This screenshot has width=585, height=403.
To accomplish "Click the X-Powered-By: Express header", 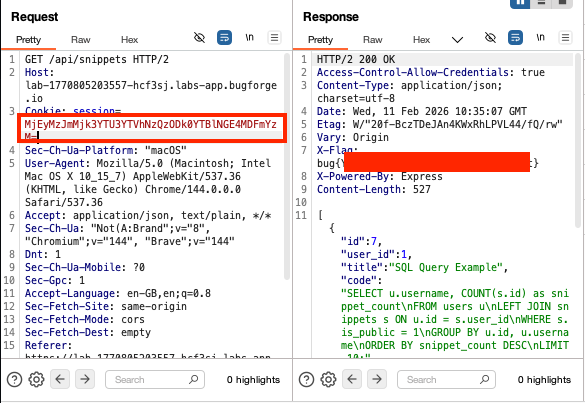I will [379, 176].
